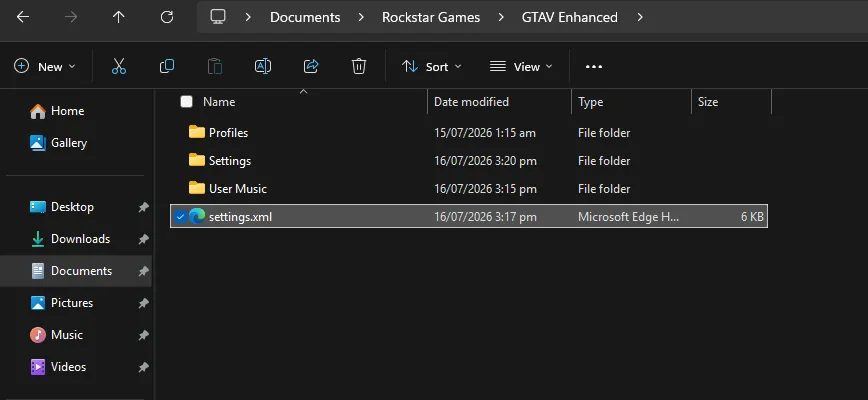Select the Settings folder name
The image size is (868, 400).
pos(230,161)
